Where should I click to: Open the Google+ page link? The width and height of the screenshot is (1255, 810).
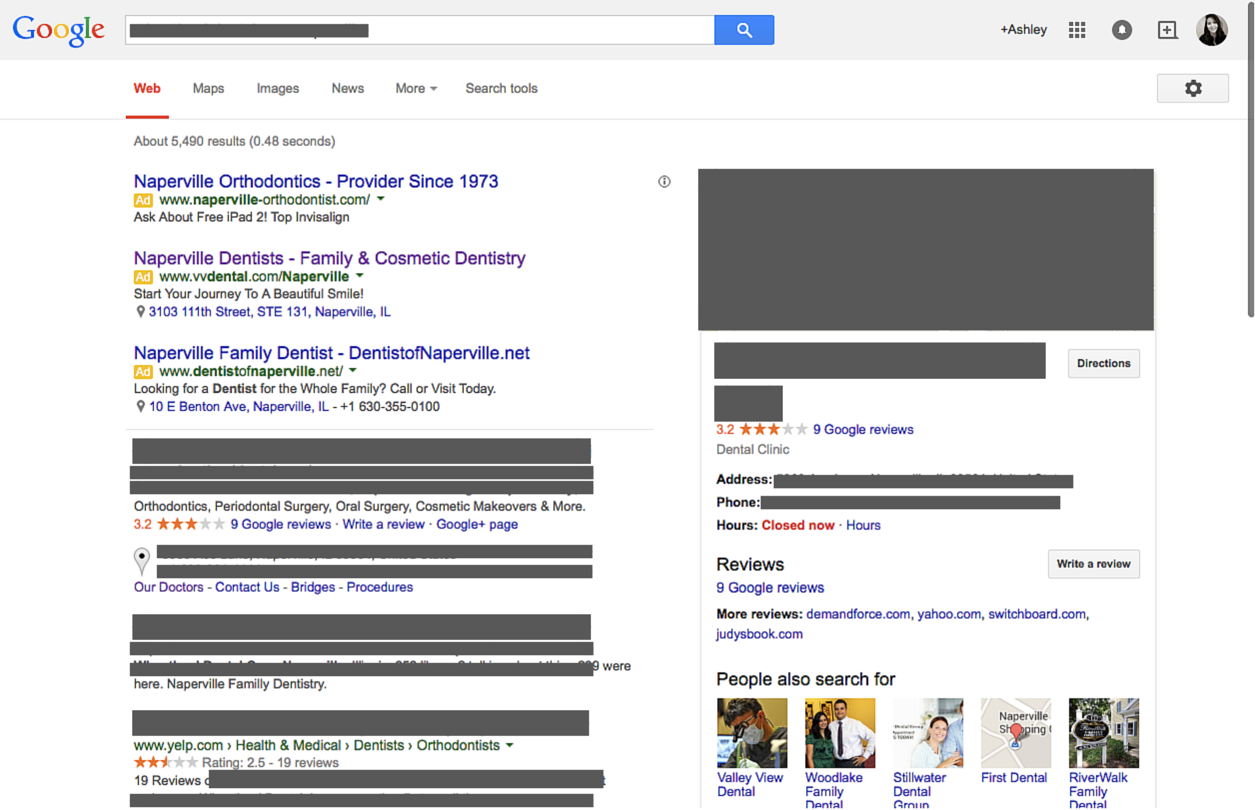click(477, 524)
